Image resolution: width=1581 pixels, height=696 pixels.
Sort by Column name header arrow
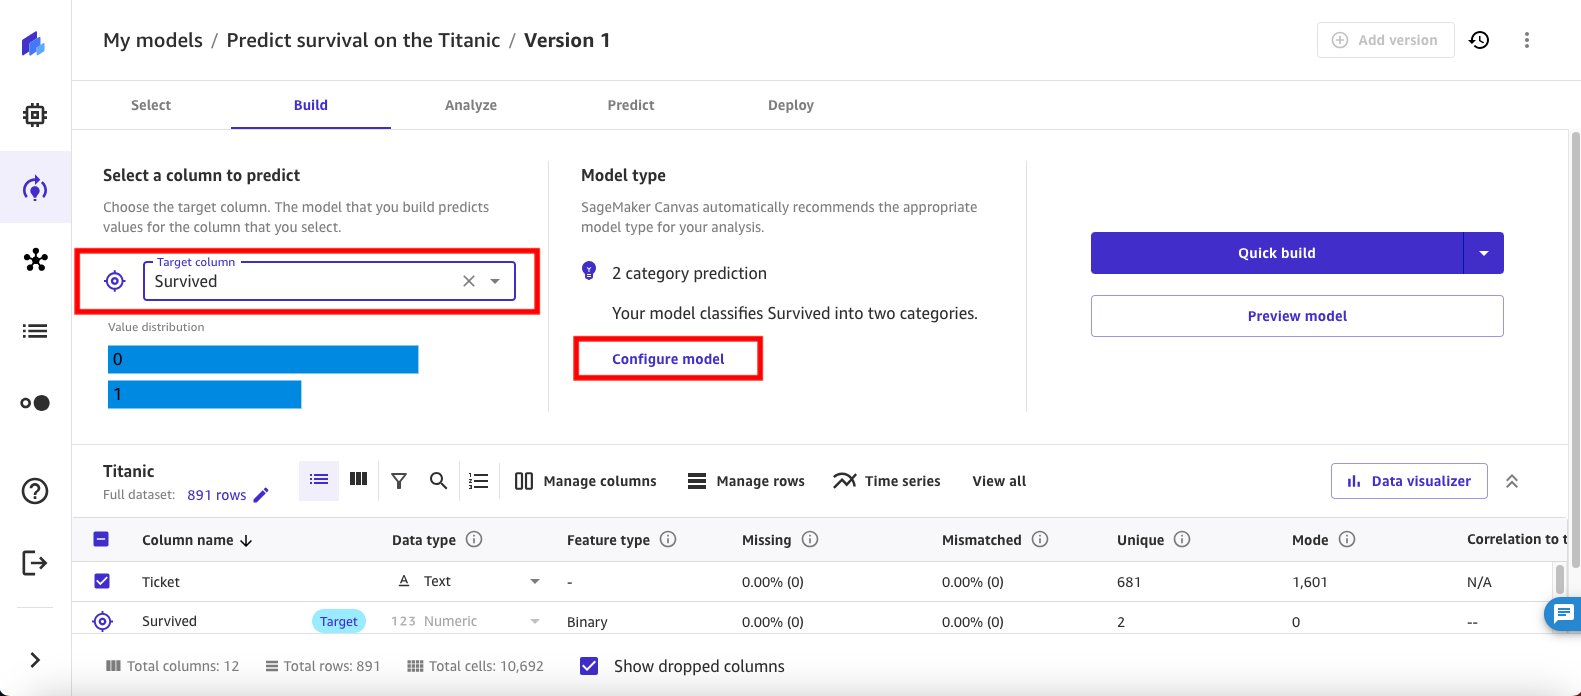click(x=246, y=540)
